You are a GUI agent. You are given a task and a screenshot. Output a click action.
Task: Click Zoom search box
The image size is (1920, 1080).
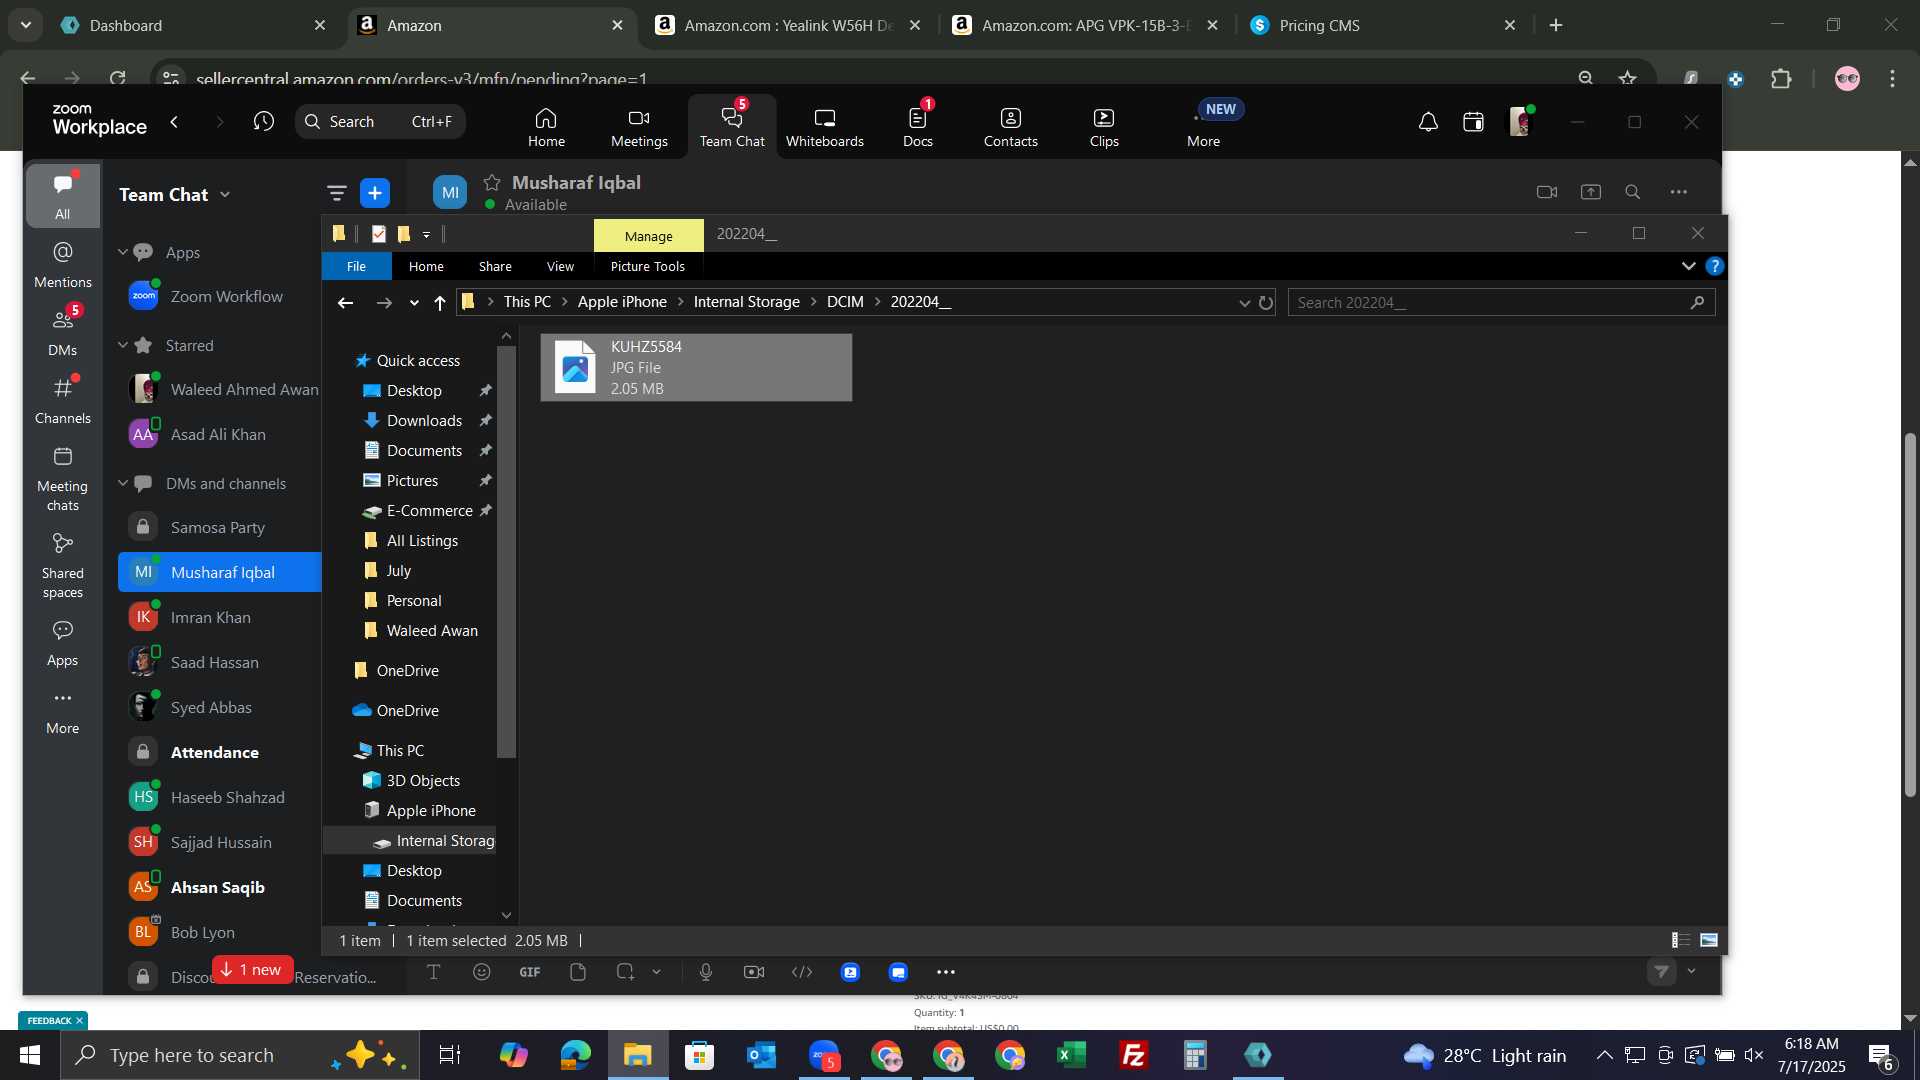point(380,121)
